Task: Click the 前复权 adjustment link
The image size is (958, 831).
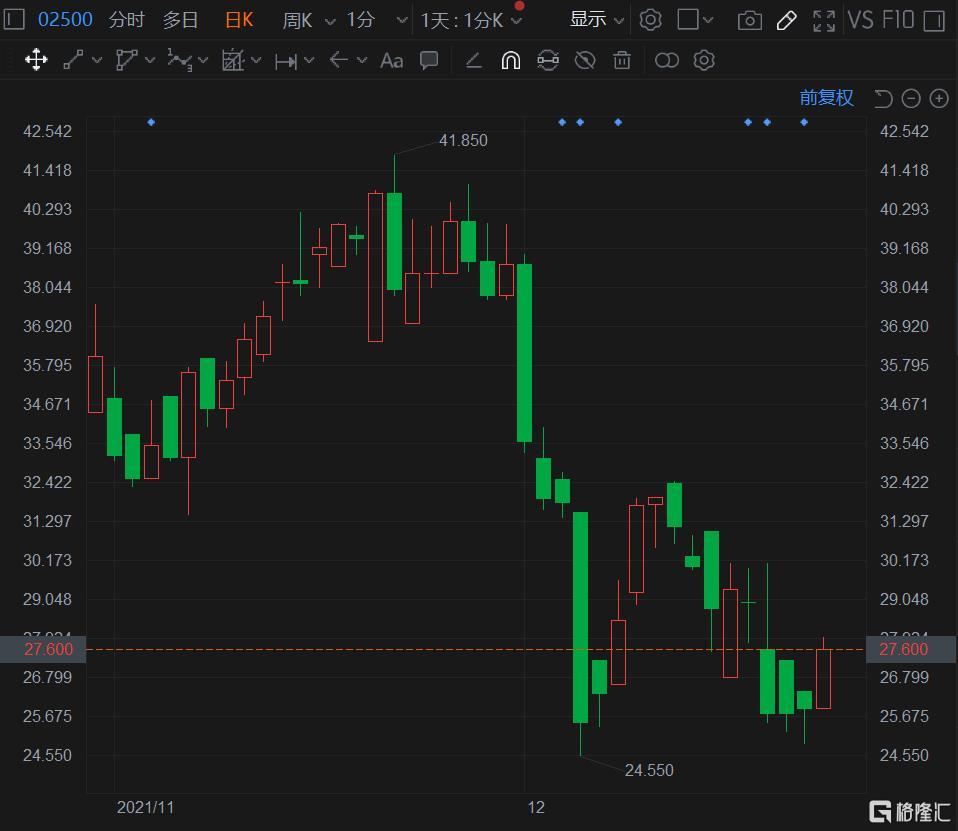Action: point(826,98)
